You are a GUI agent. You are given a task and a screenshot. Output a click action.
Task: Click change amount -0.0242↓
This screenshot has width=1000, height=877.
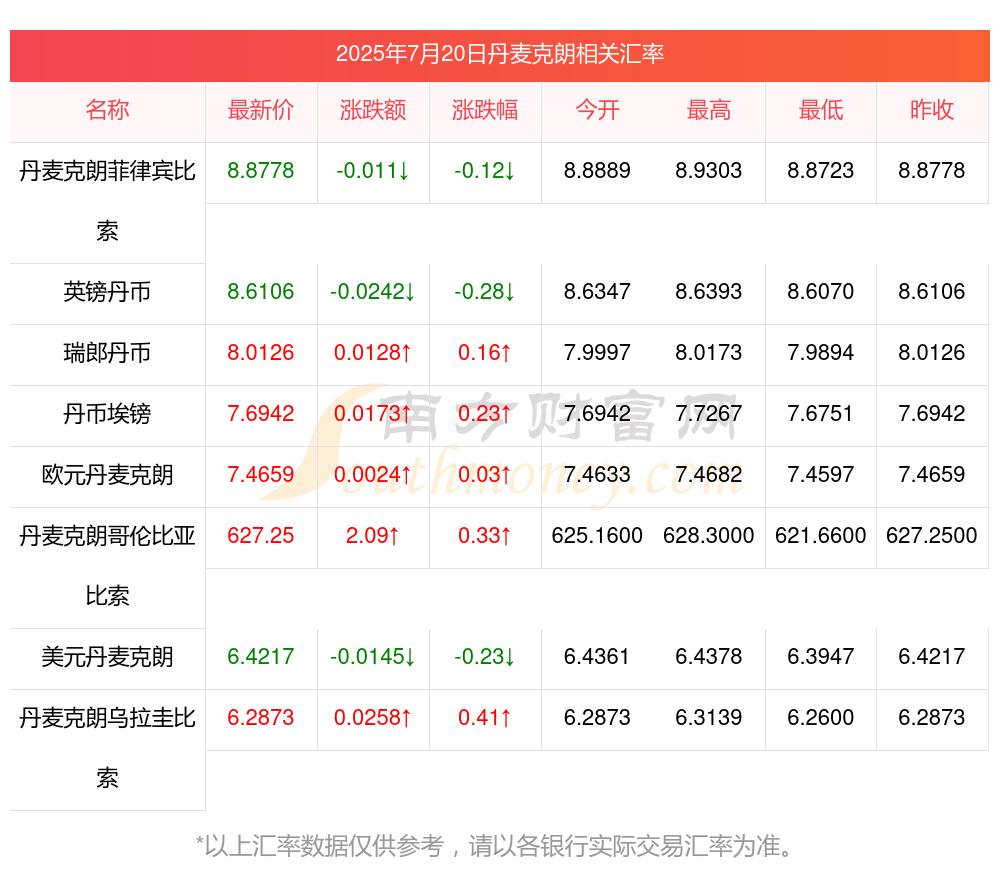[373, 292]
